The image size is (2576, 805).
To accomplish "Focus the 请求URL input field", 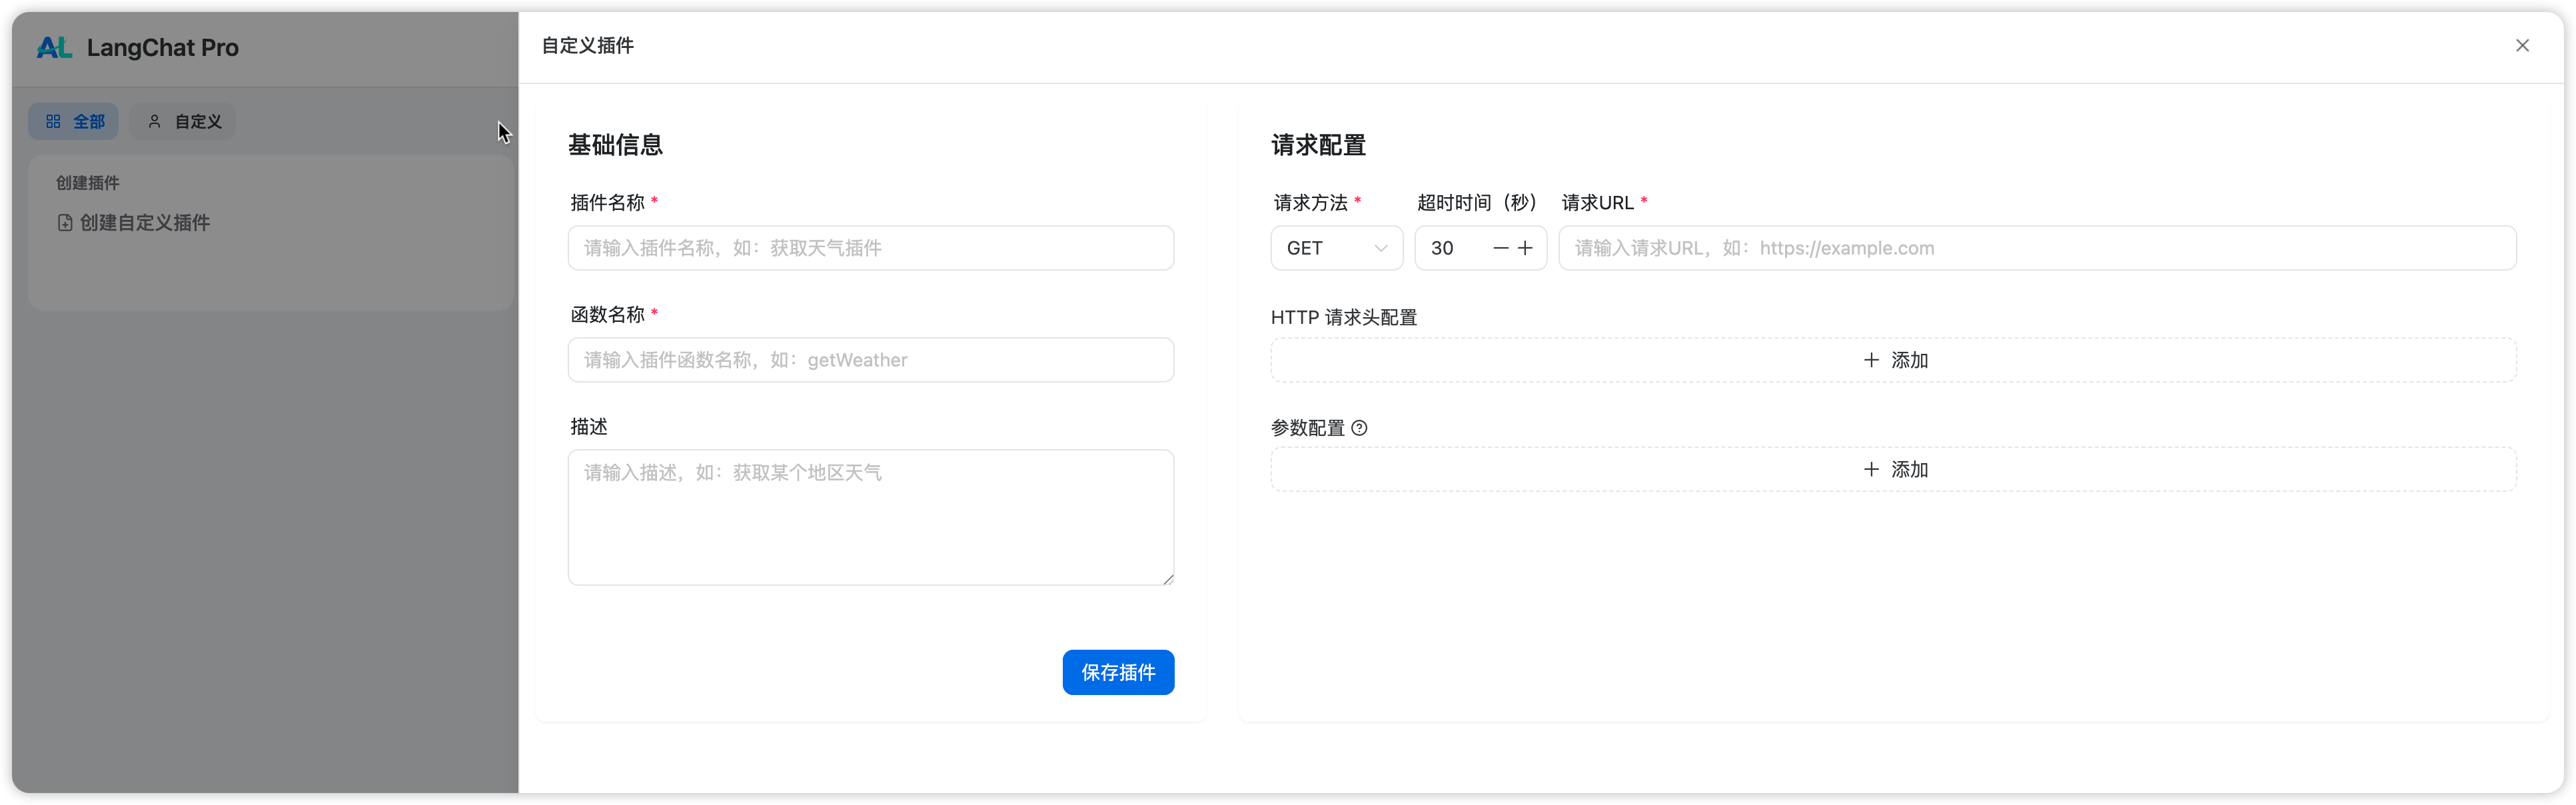I will pos(2036,248).
